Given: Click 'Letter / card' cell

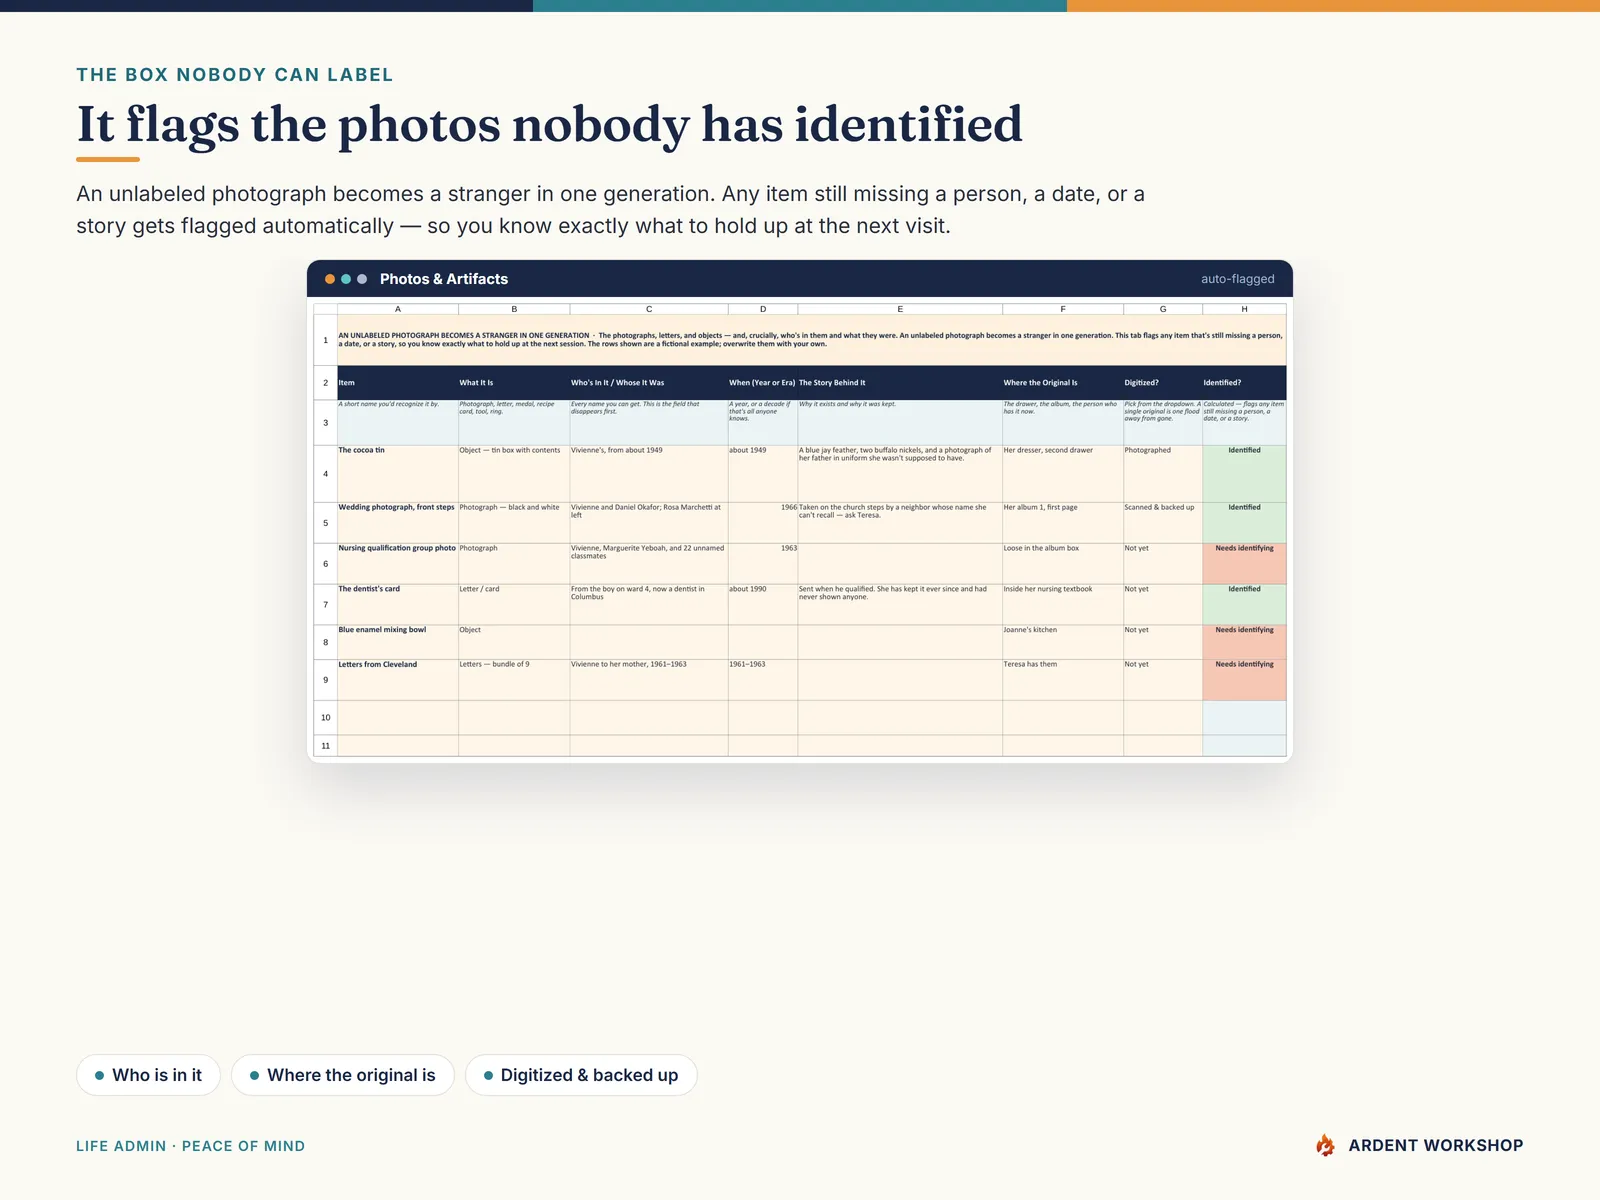Looking at the screenshot, I should coord(514,604).
